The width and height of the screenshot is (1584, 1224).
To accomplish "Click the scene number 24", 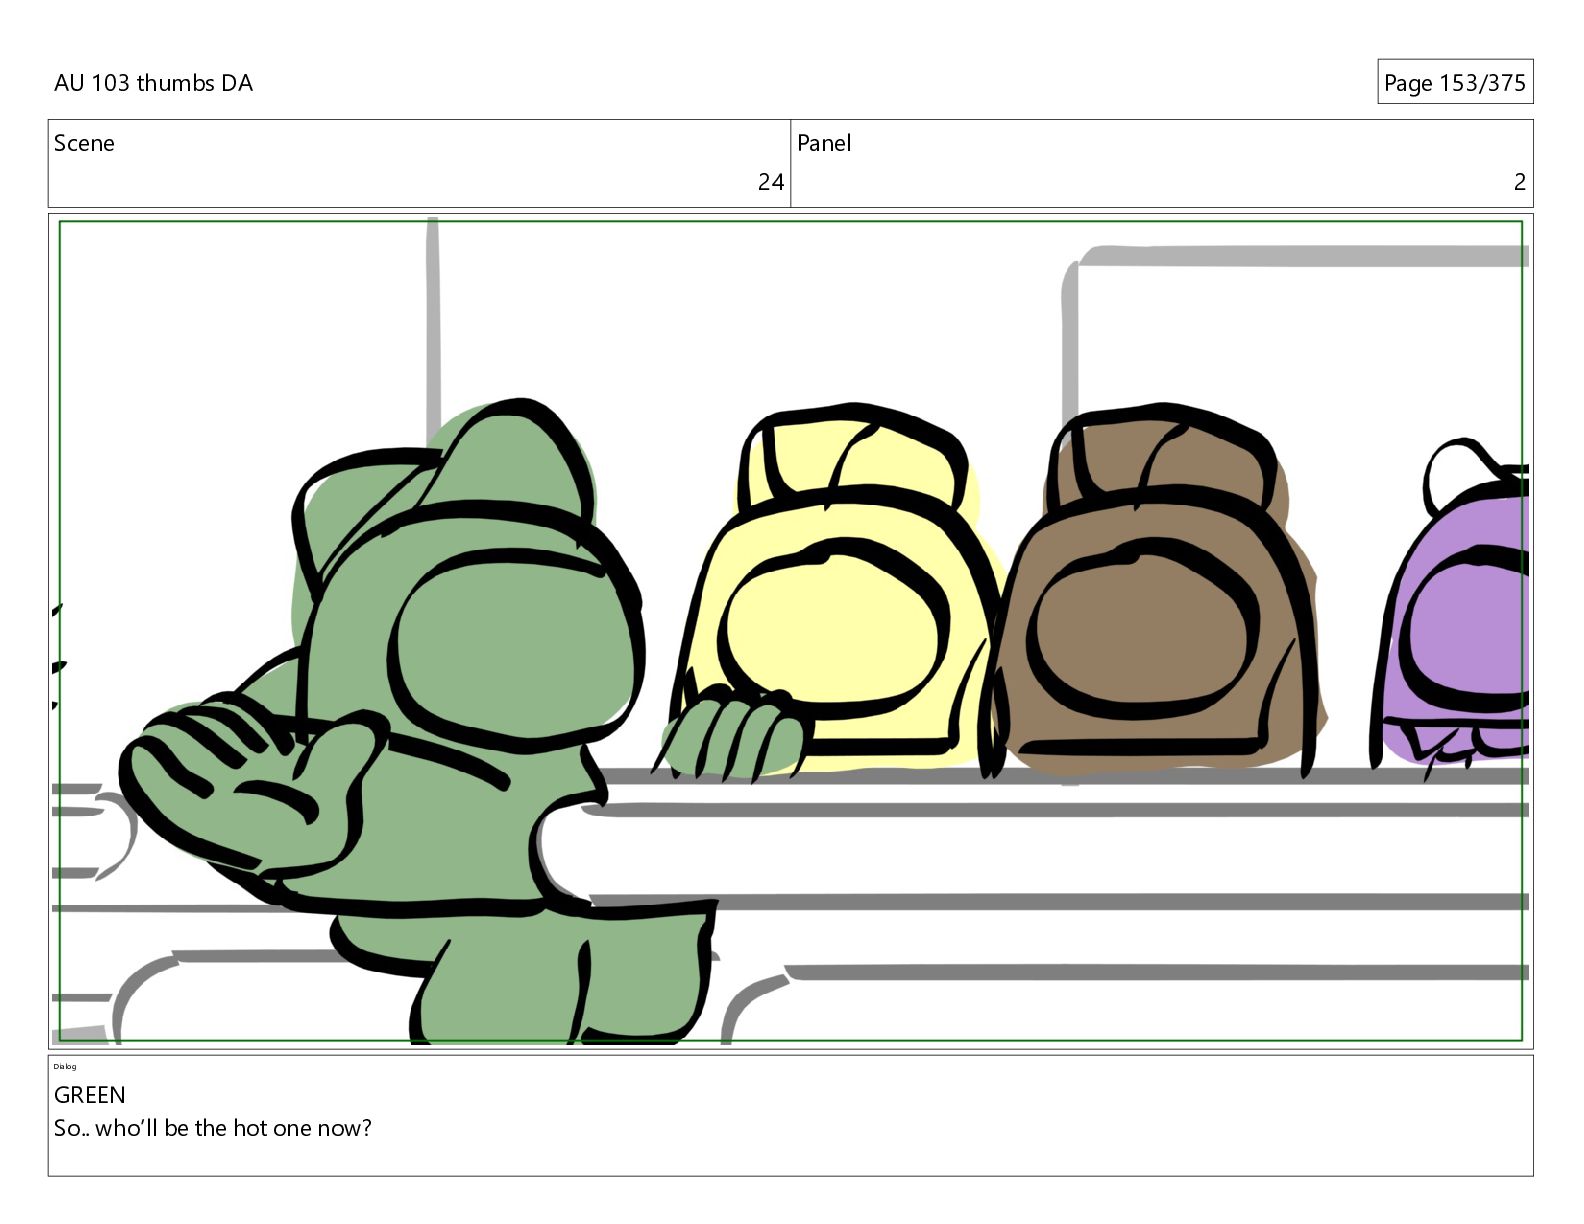I will [770, 182].
